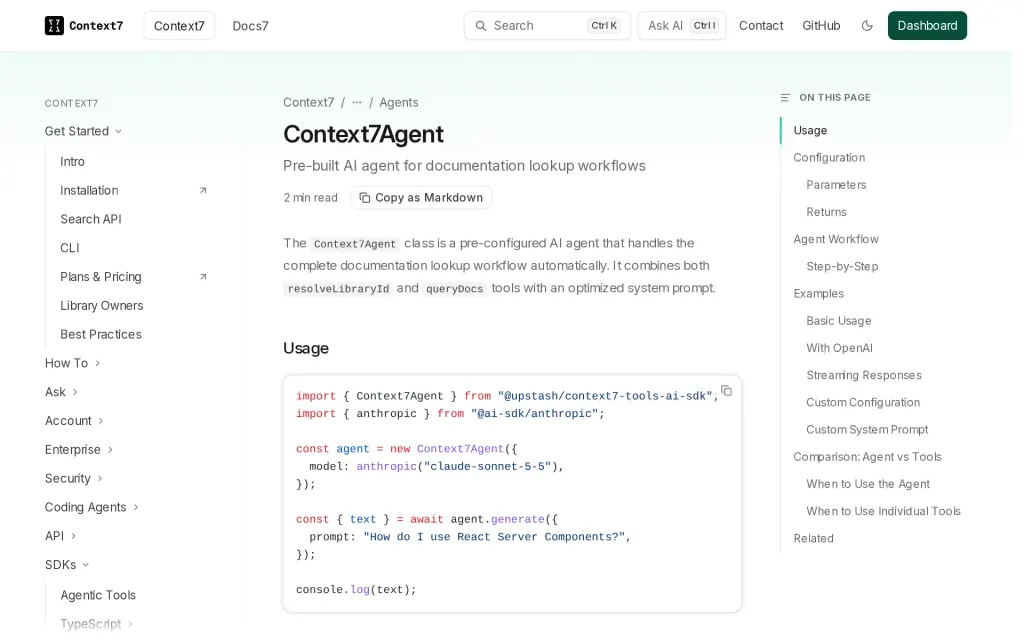Viewport: 1024px width, 640px height.
Task: Open the Contact page
Action: click(761, 25)
